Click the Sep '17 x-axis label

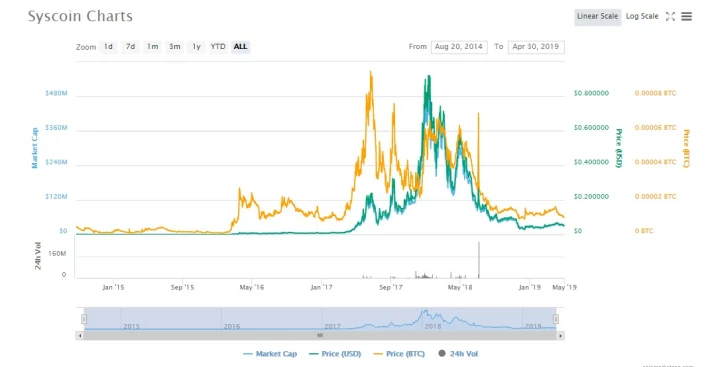[391, 287]
